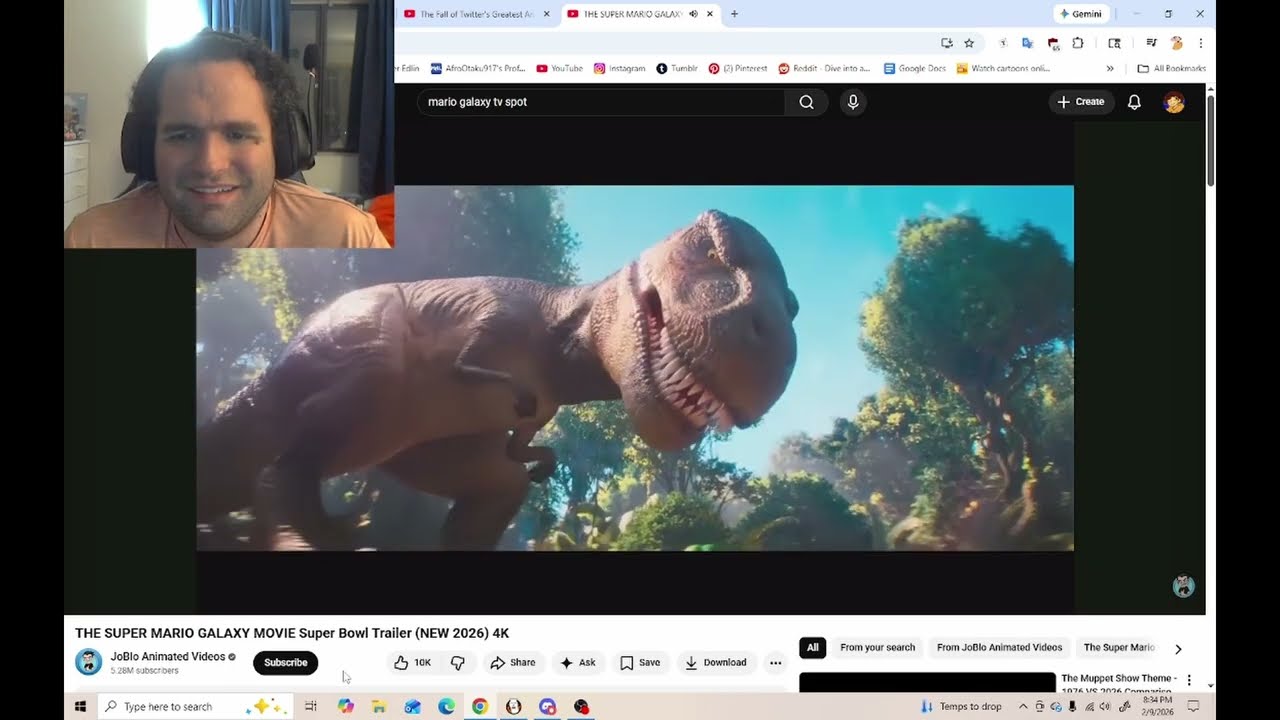Like the video with thumbs-up 10K
The image size is (1280, 720).
point(412,663)
